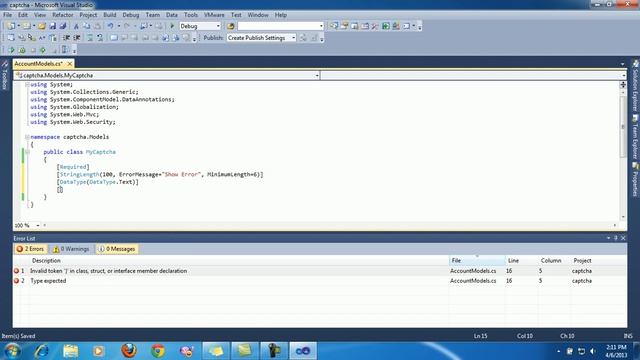Open the Solution Explorer side tab

636,87
